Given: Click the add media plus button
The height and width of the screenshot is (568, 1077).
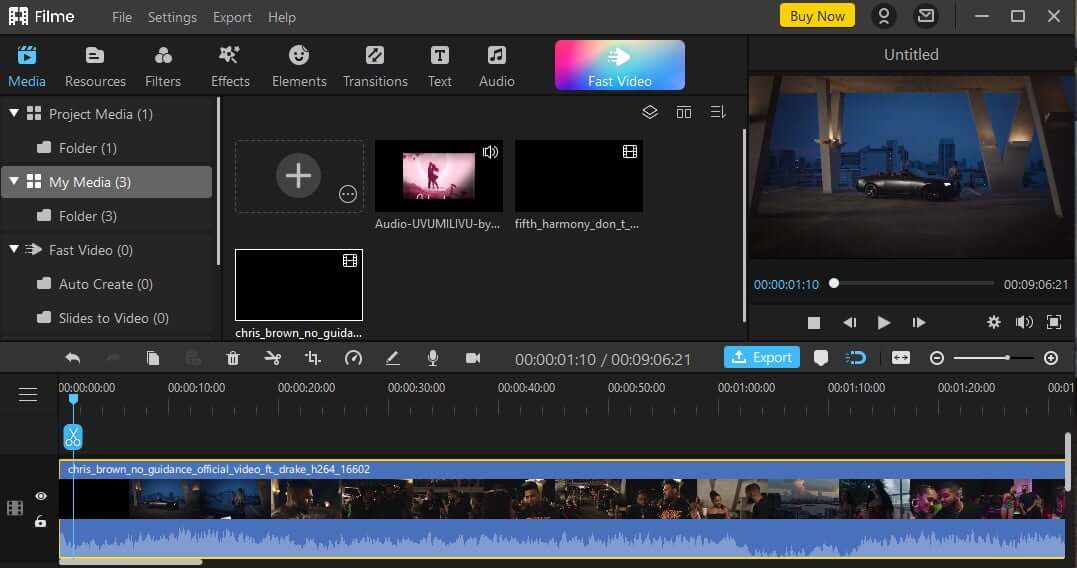Looking at the screenshot, I should pos(298,176).
